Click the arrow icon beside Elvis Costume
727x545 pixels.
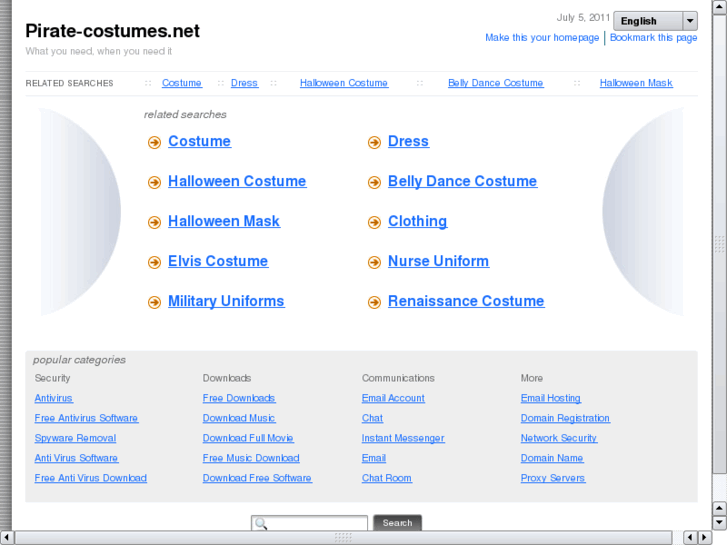pos(154,262)
